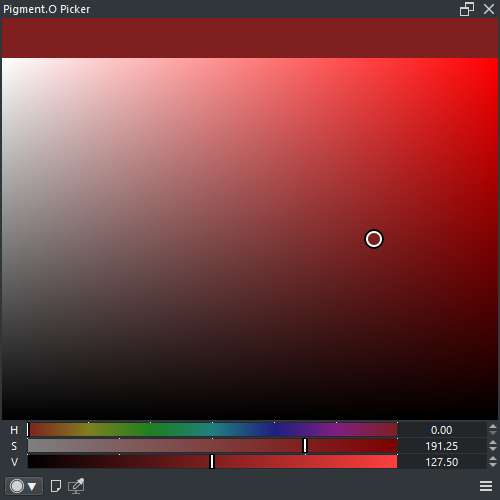Click the H channel label

coord(14,430)
